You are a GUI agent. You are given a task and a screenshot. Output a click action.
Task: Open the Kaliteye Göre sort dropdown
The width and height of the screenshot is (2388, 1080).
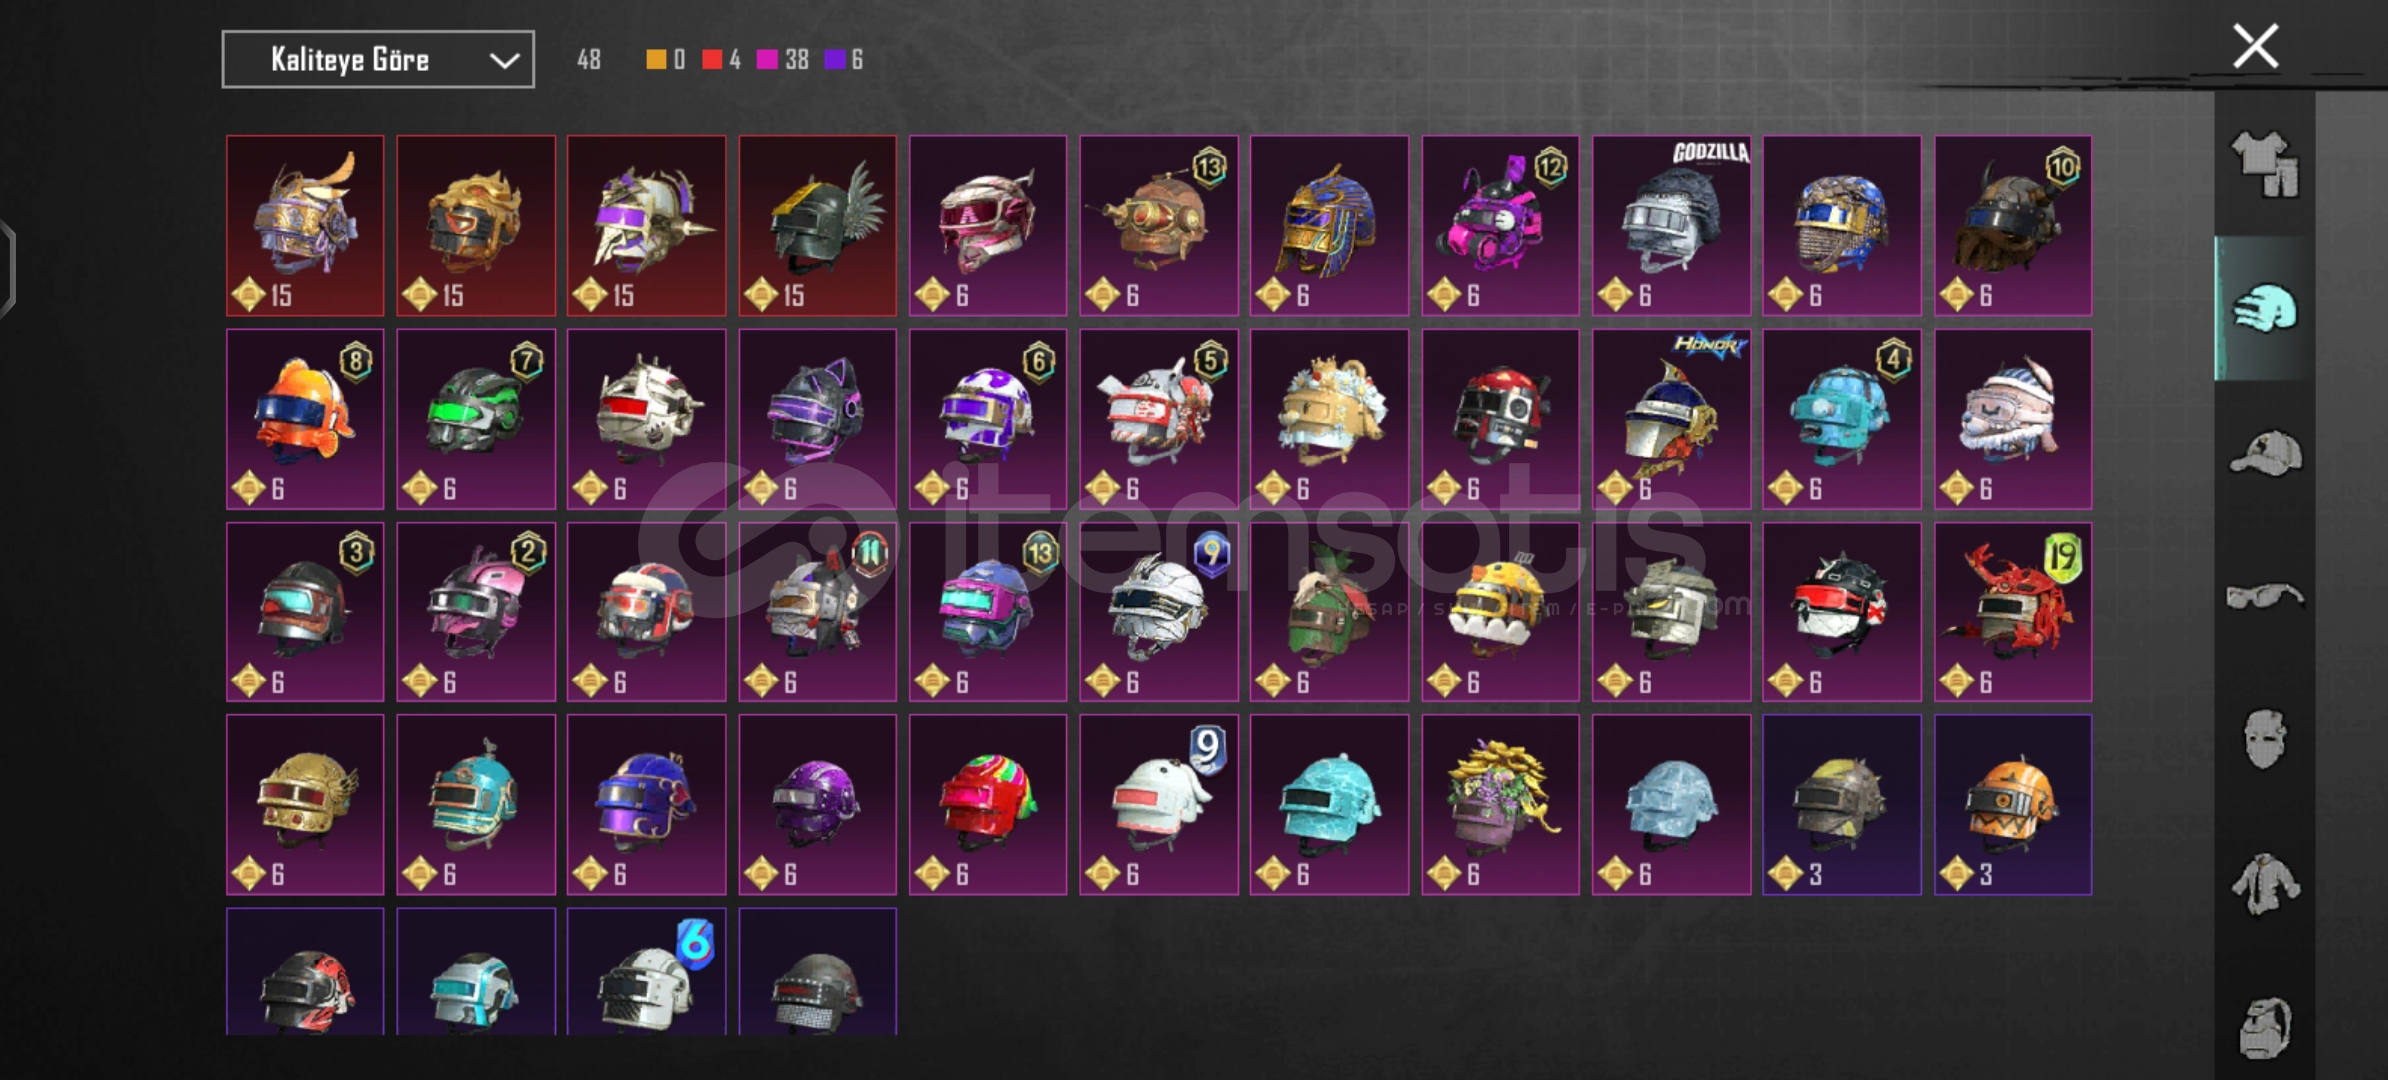click(378, 60)
